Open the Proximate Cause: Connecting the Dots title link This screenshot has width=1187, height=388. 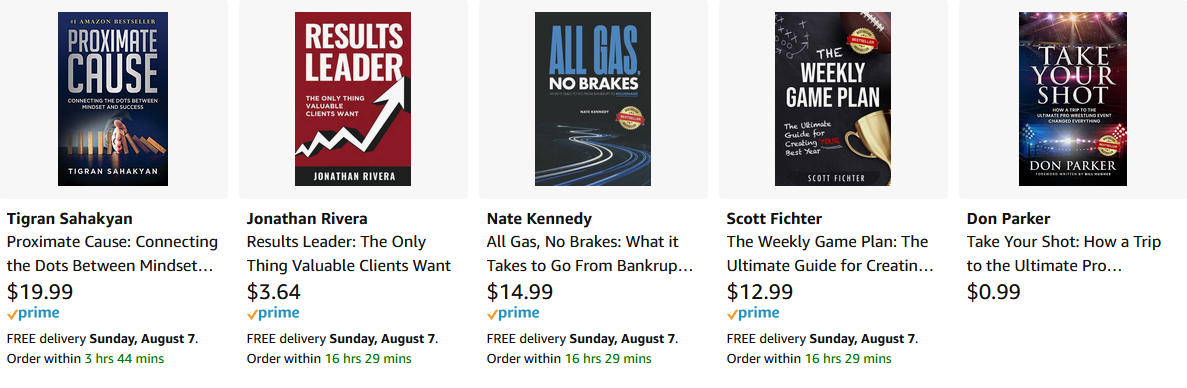[x=113, y=254]
